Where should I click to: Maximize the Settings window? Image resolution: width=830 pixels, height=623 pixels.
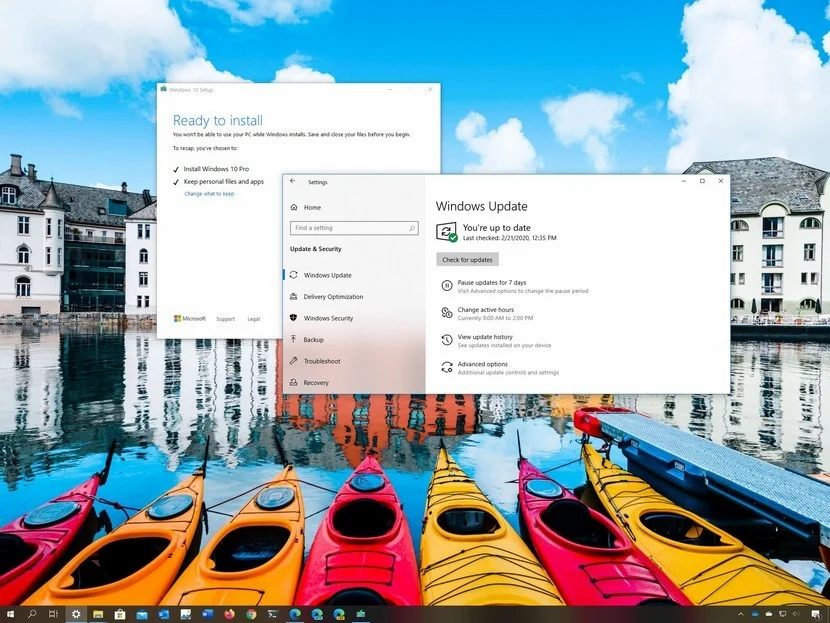pyautogui.click(x=702, y=181)
